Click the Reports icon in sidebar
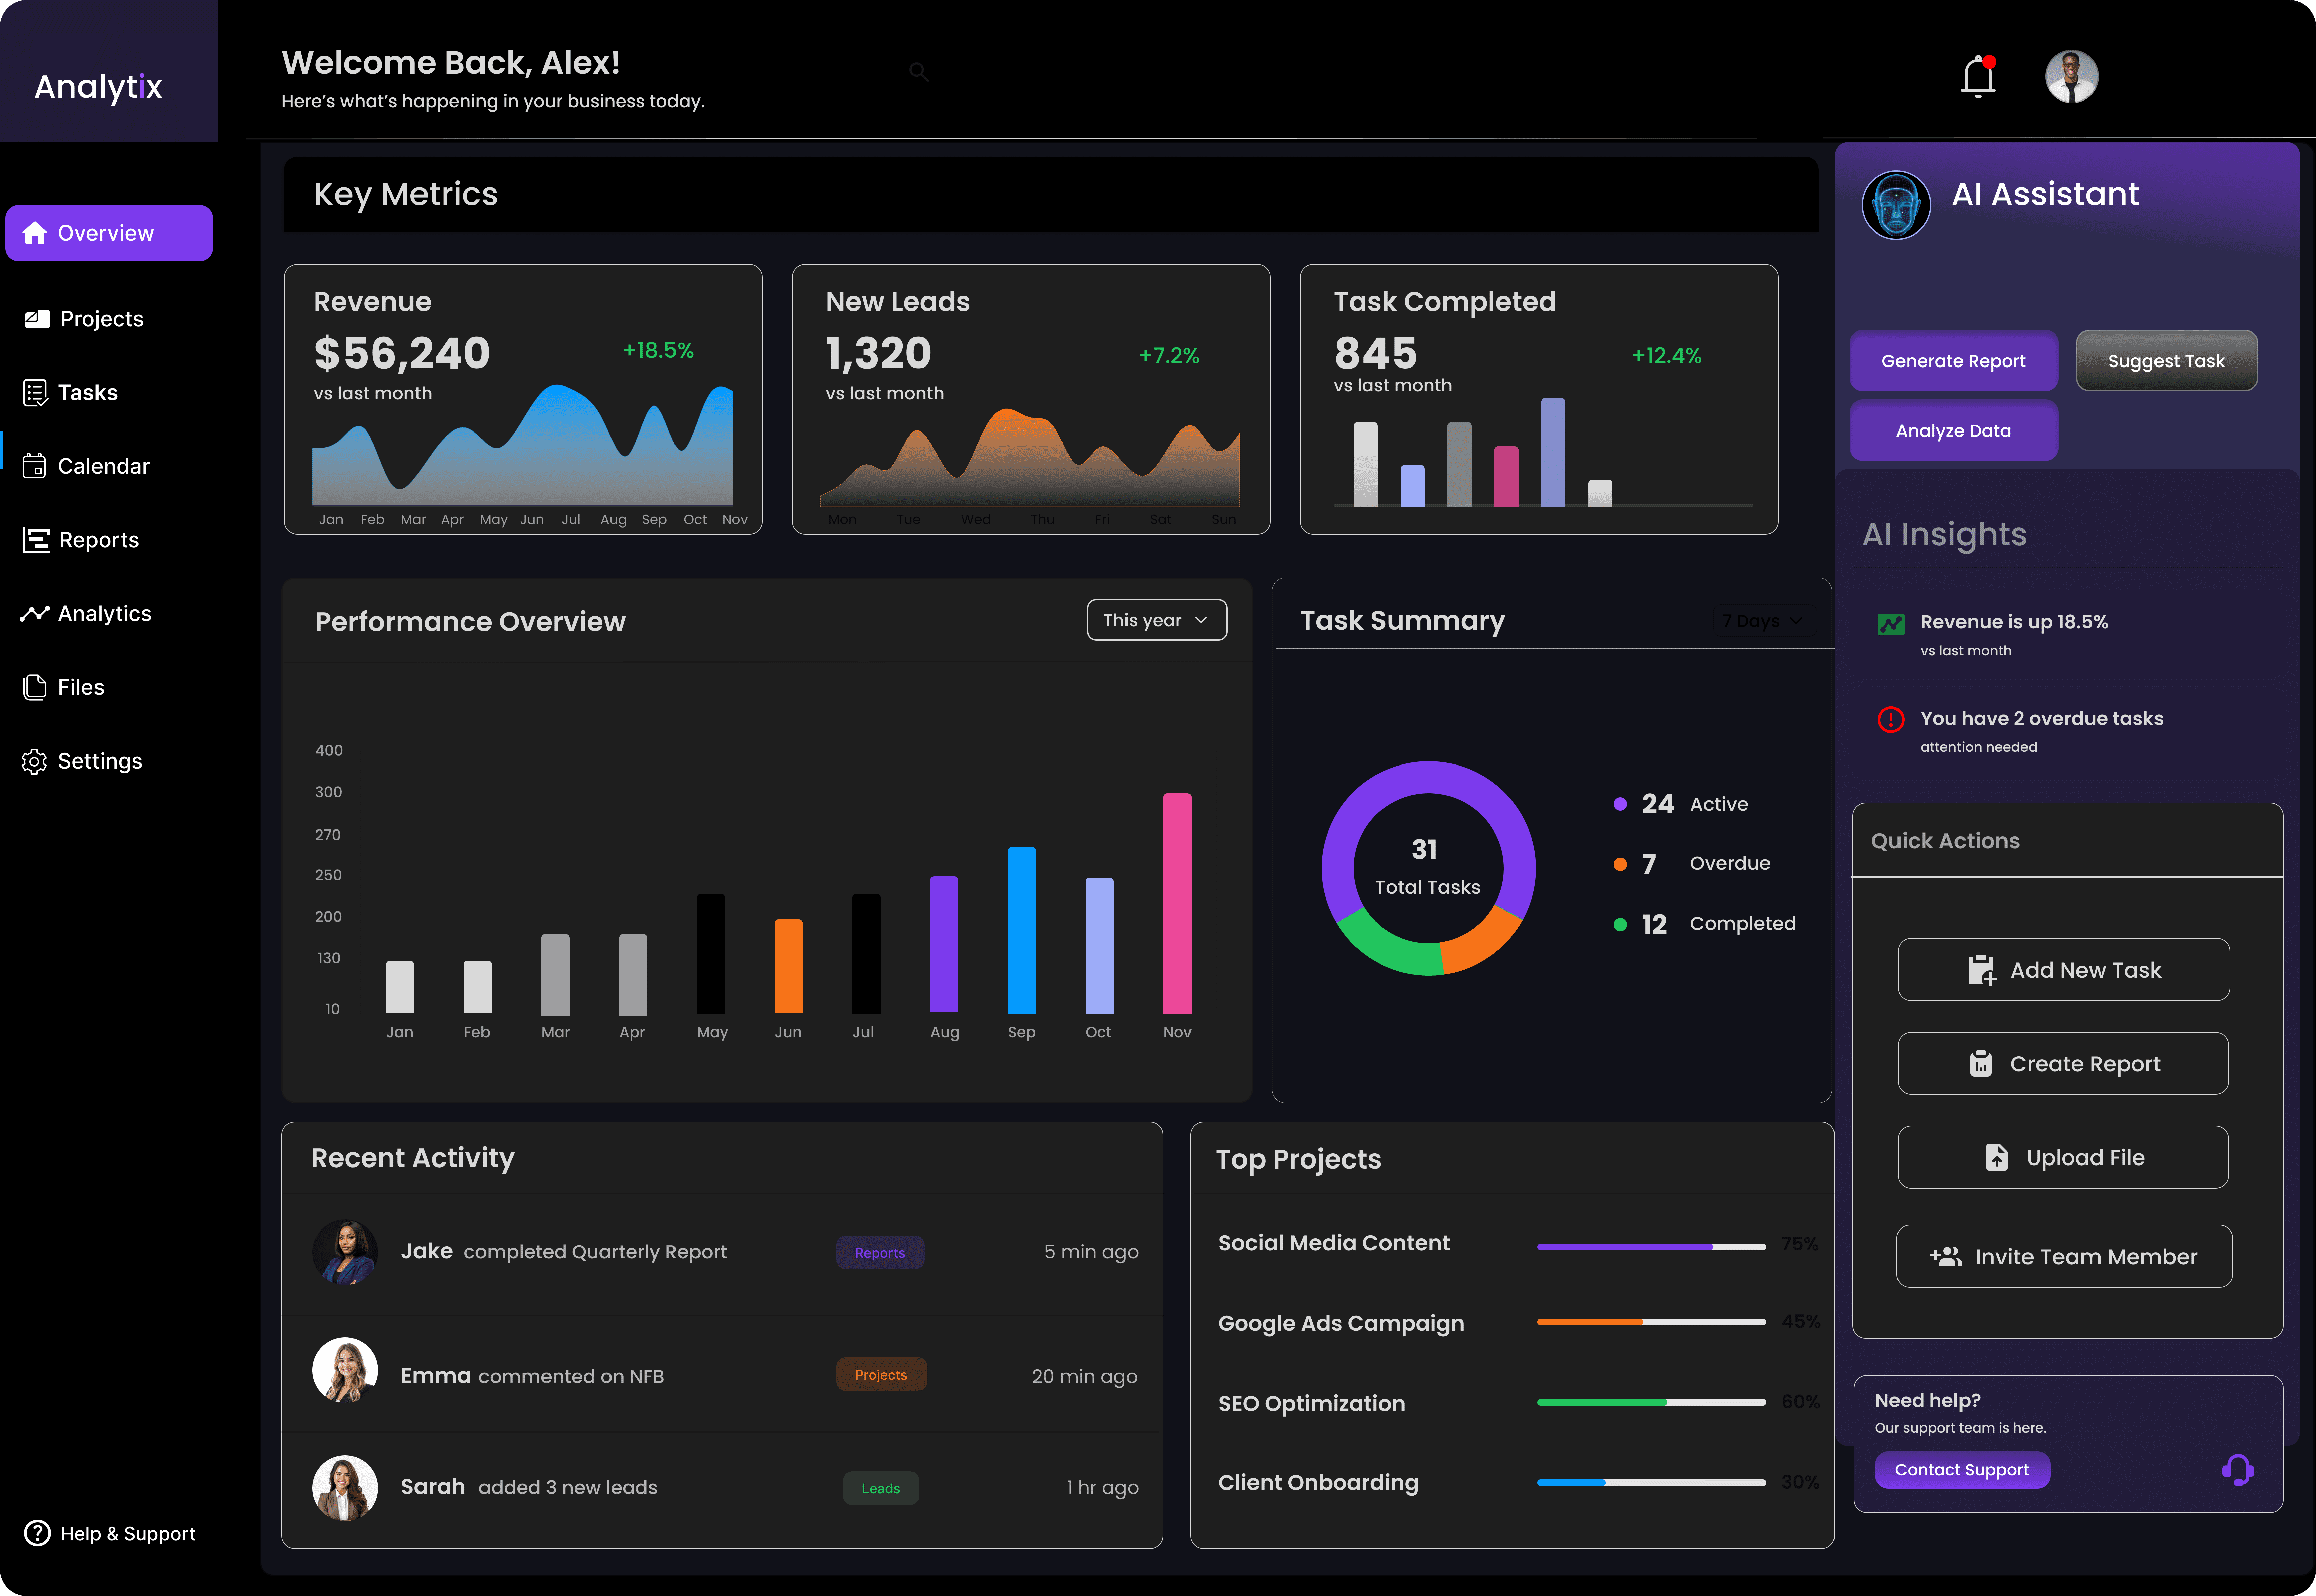This screenshot has width=2316, height=1596. [36, 540]
